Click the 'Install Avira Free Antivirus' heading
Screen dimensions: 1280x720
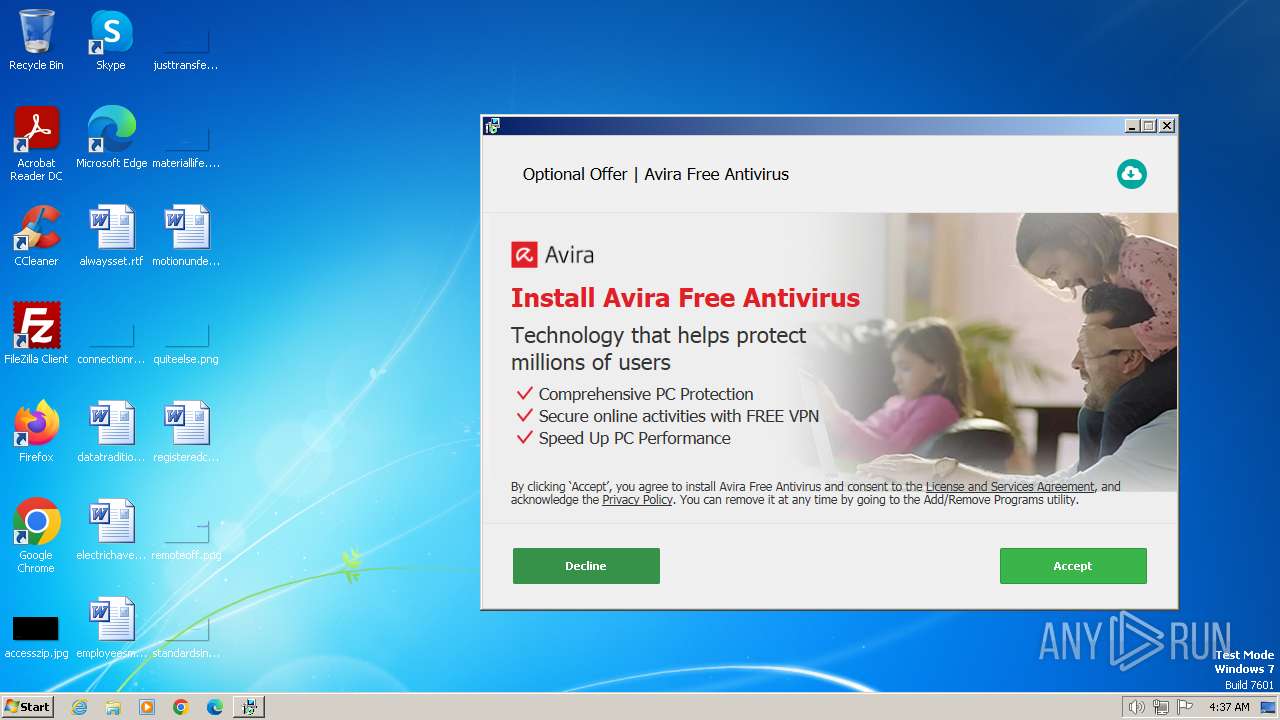[x=685, y=298]
